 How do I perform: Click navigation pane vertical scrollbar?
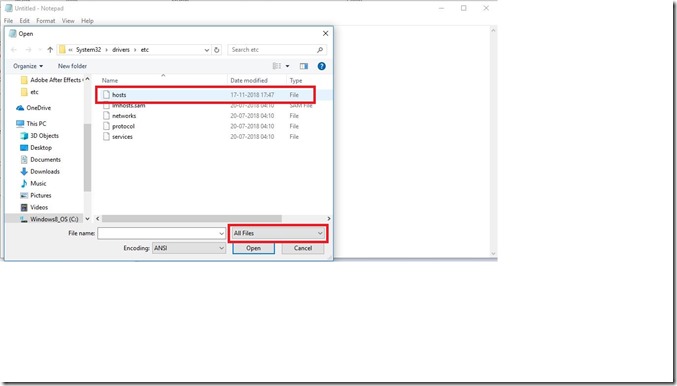coord(87,158)
